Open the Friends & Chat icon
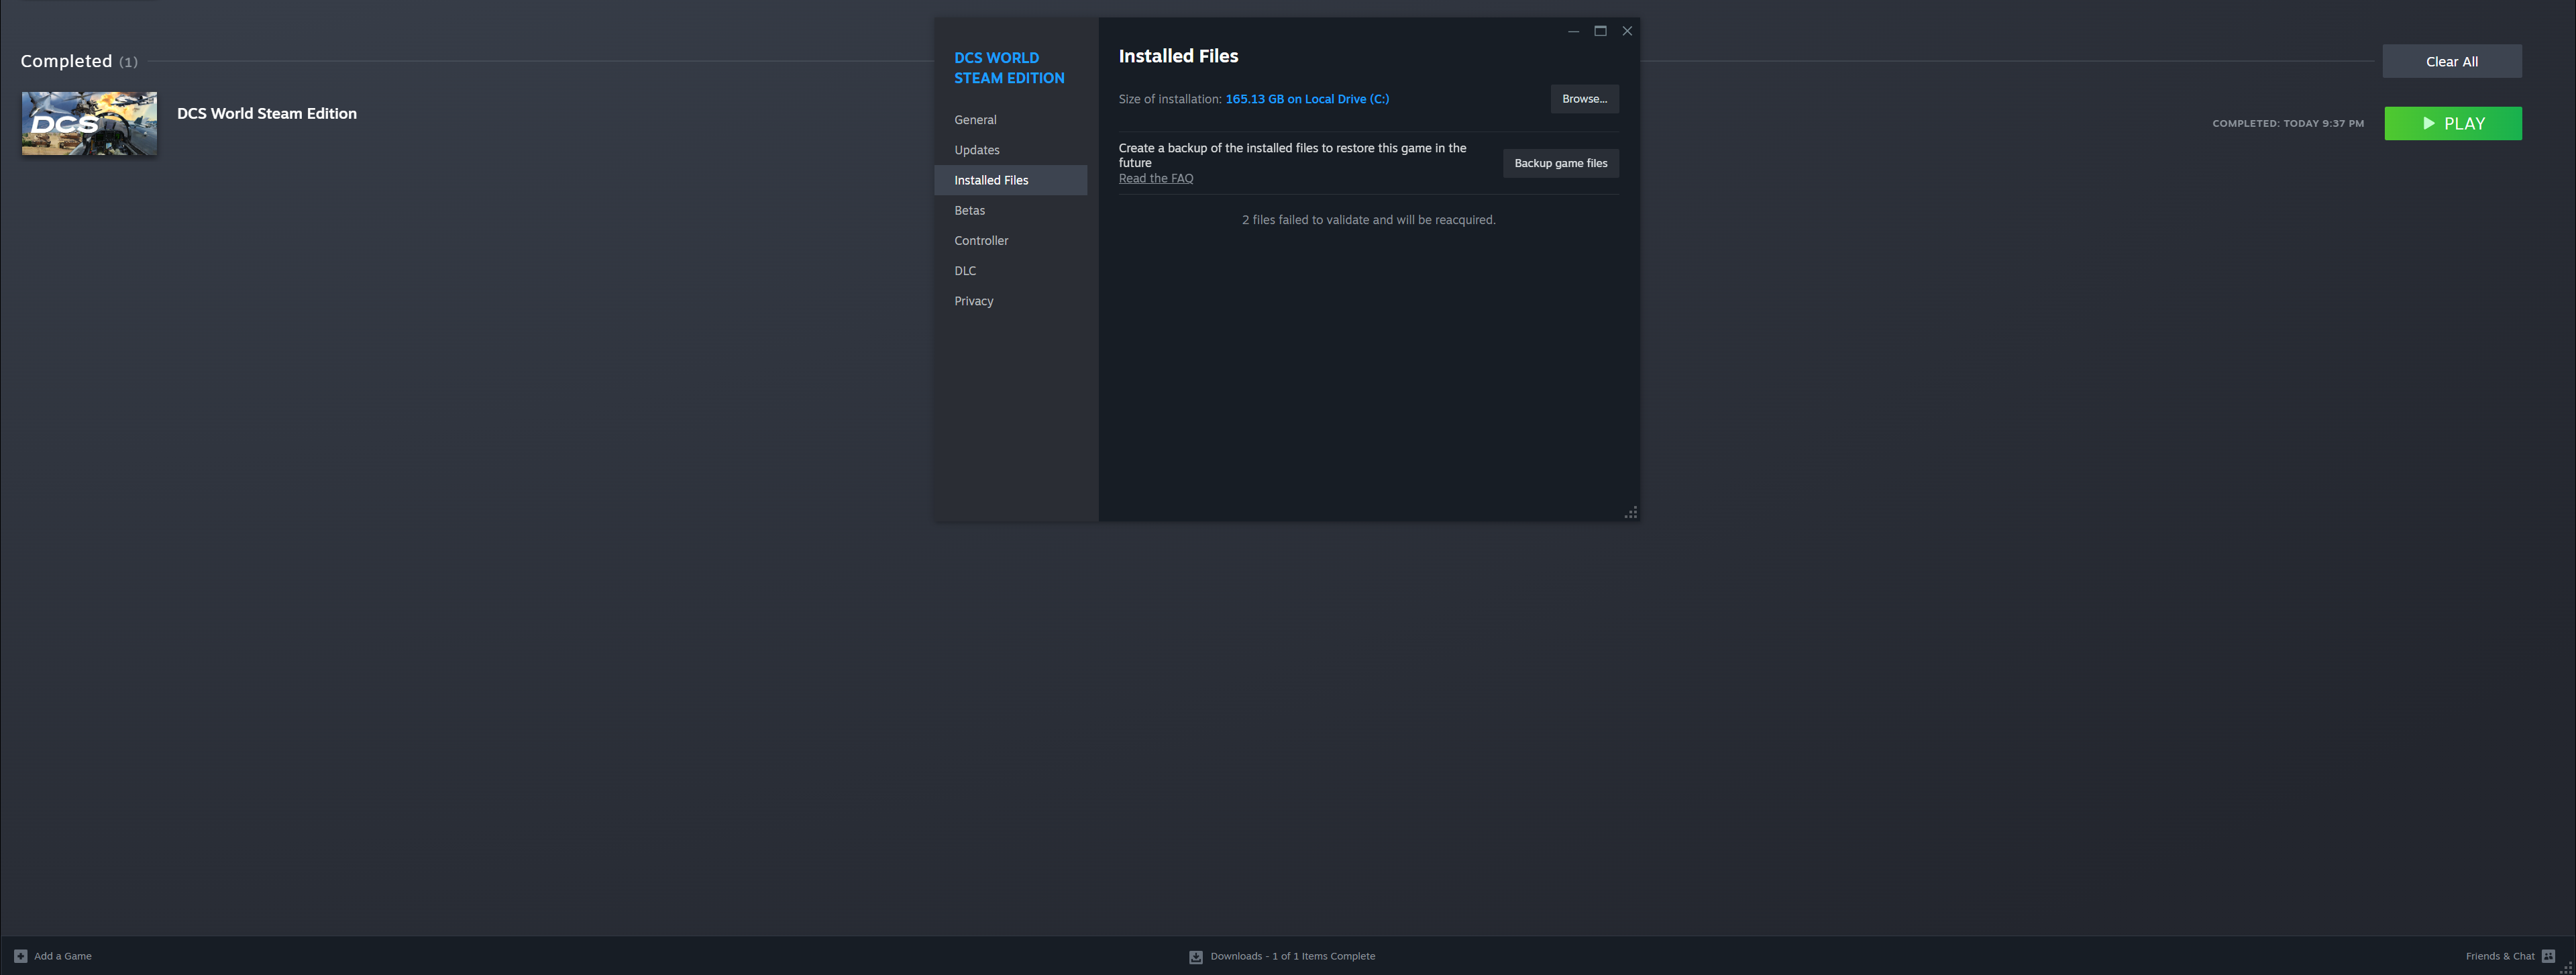The width and height of the screenshot is (2576, 975). coord(2548,956)
